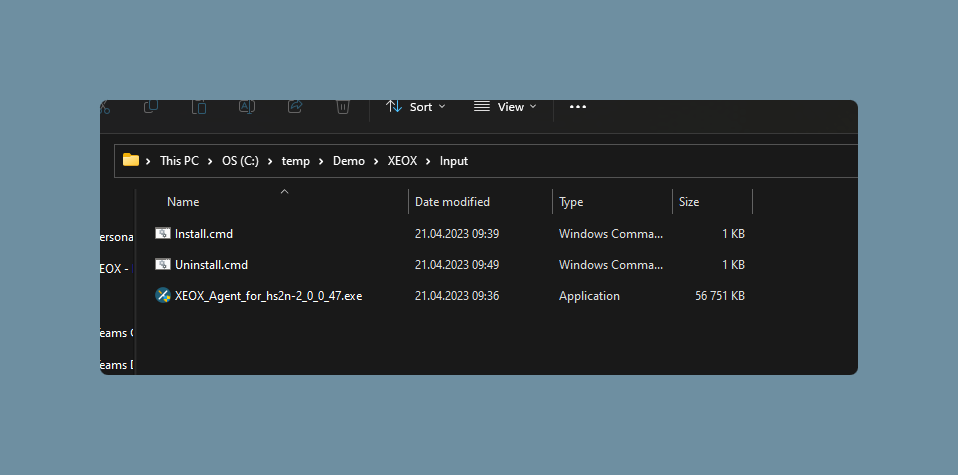958x475 pixels.
Task: Click the yellow folder icon in address bar
Action: [x=131, y=160]
